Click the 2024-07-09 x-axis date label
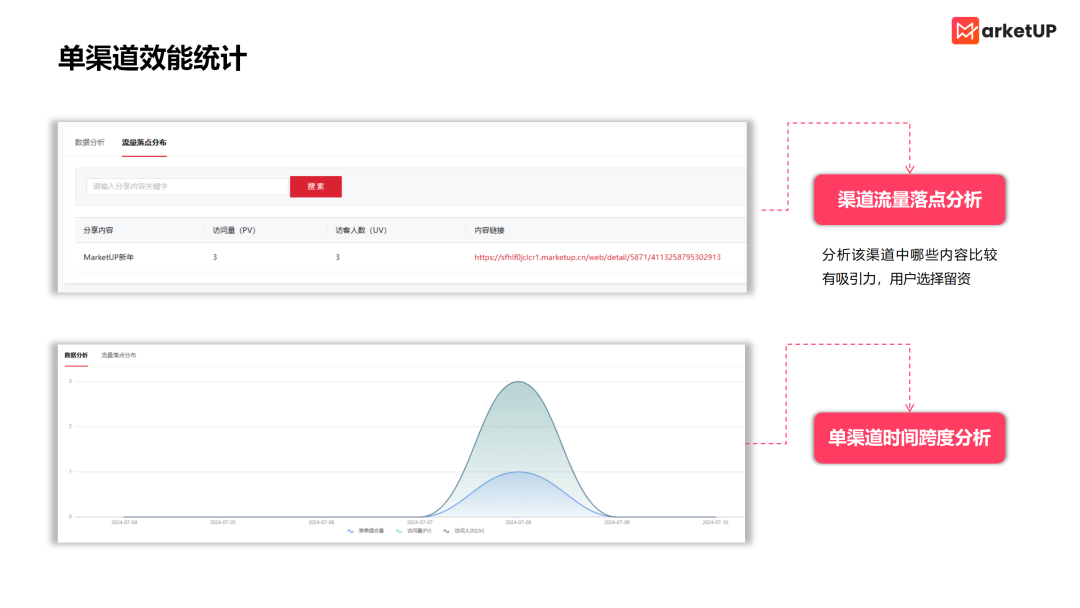Viewport: 1080px width, 608px height. pyautogui.click(x=616, y=523)
